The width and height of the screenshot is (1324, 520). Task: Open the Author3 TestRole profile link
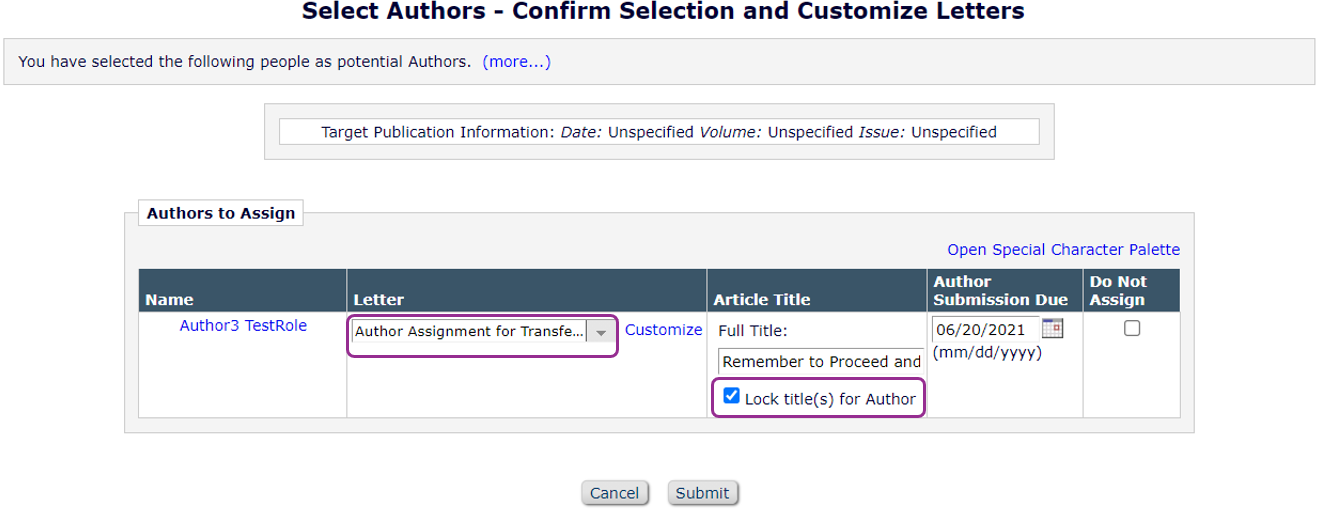pyautogui.click(x=243, y=326)
